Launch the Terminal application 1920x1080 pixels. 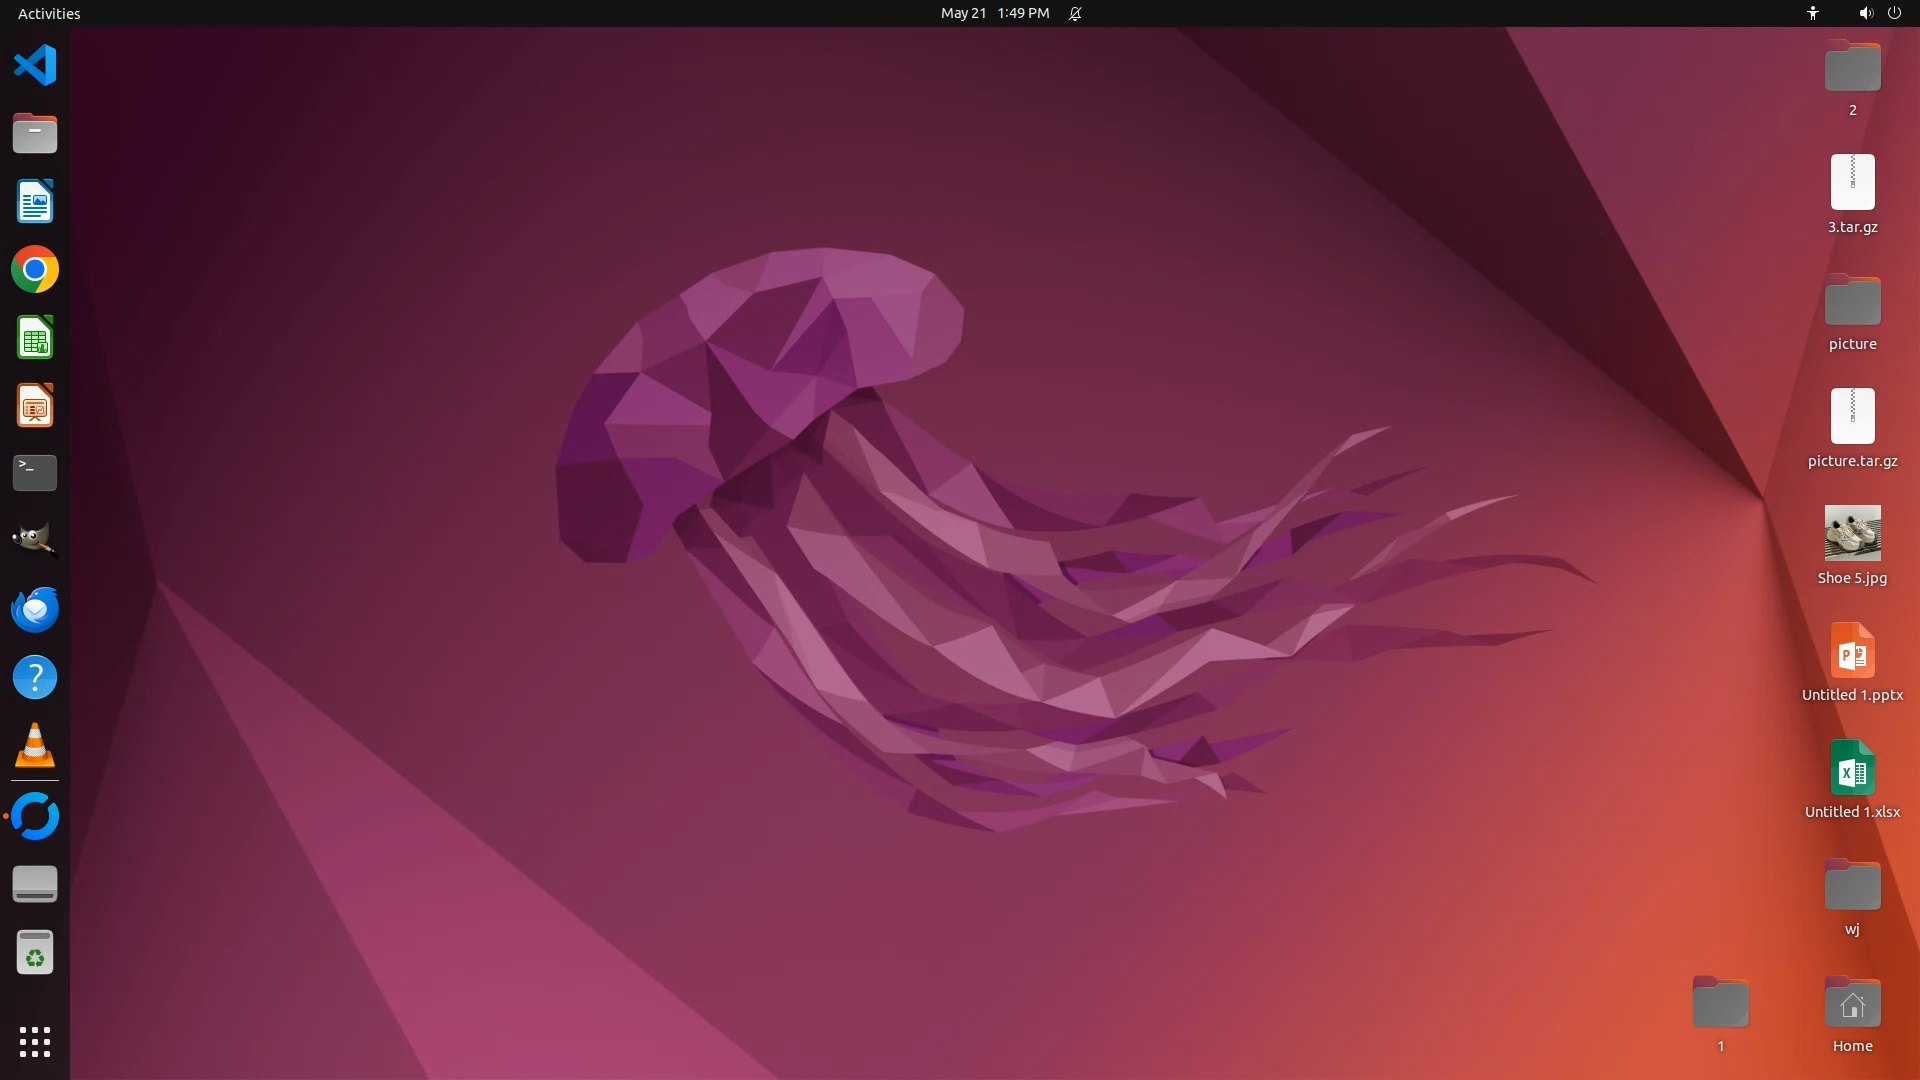[35, 473]
